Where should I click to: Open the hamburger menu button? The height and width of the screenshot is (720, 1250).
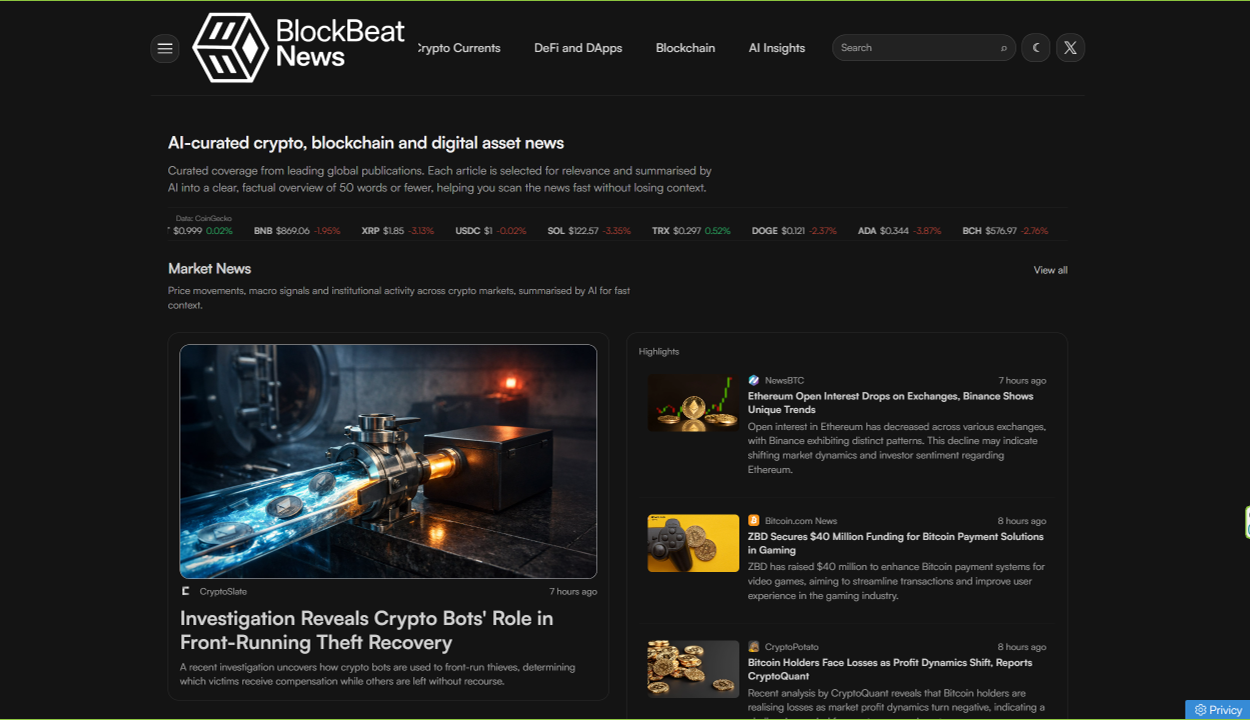coord(165,48)
